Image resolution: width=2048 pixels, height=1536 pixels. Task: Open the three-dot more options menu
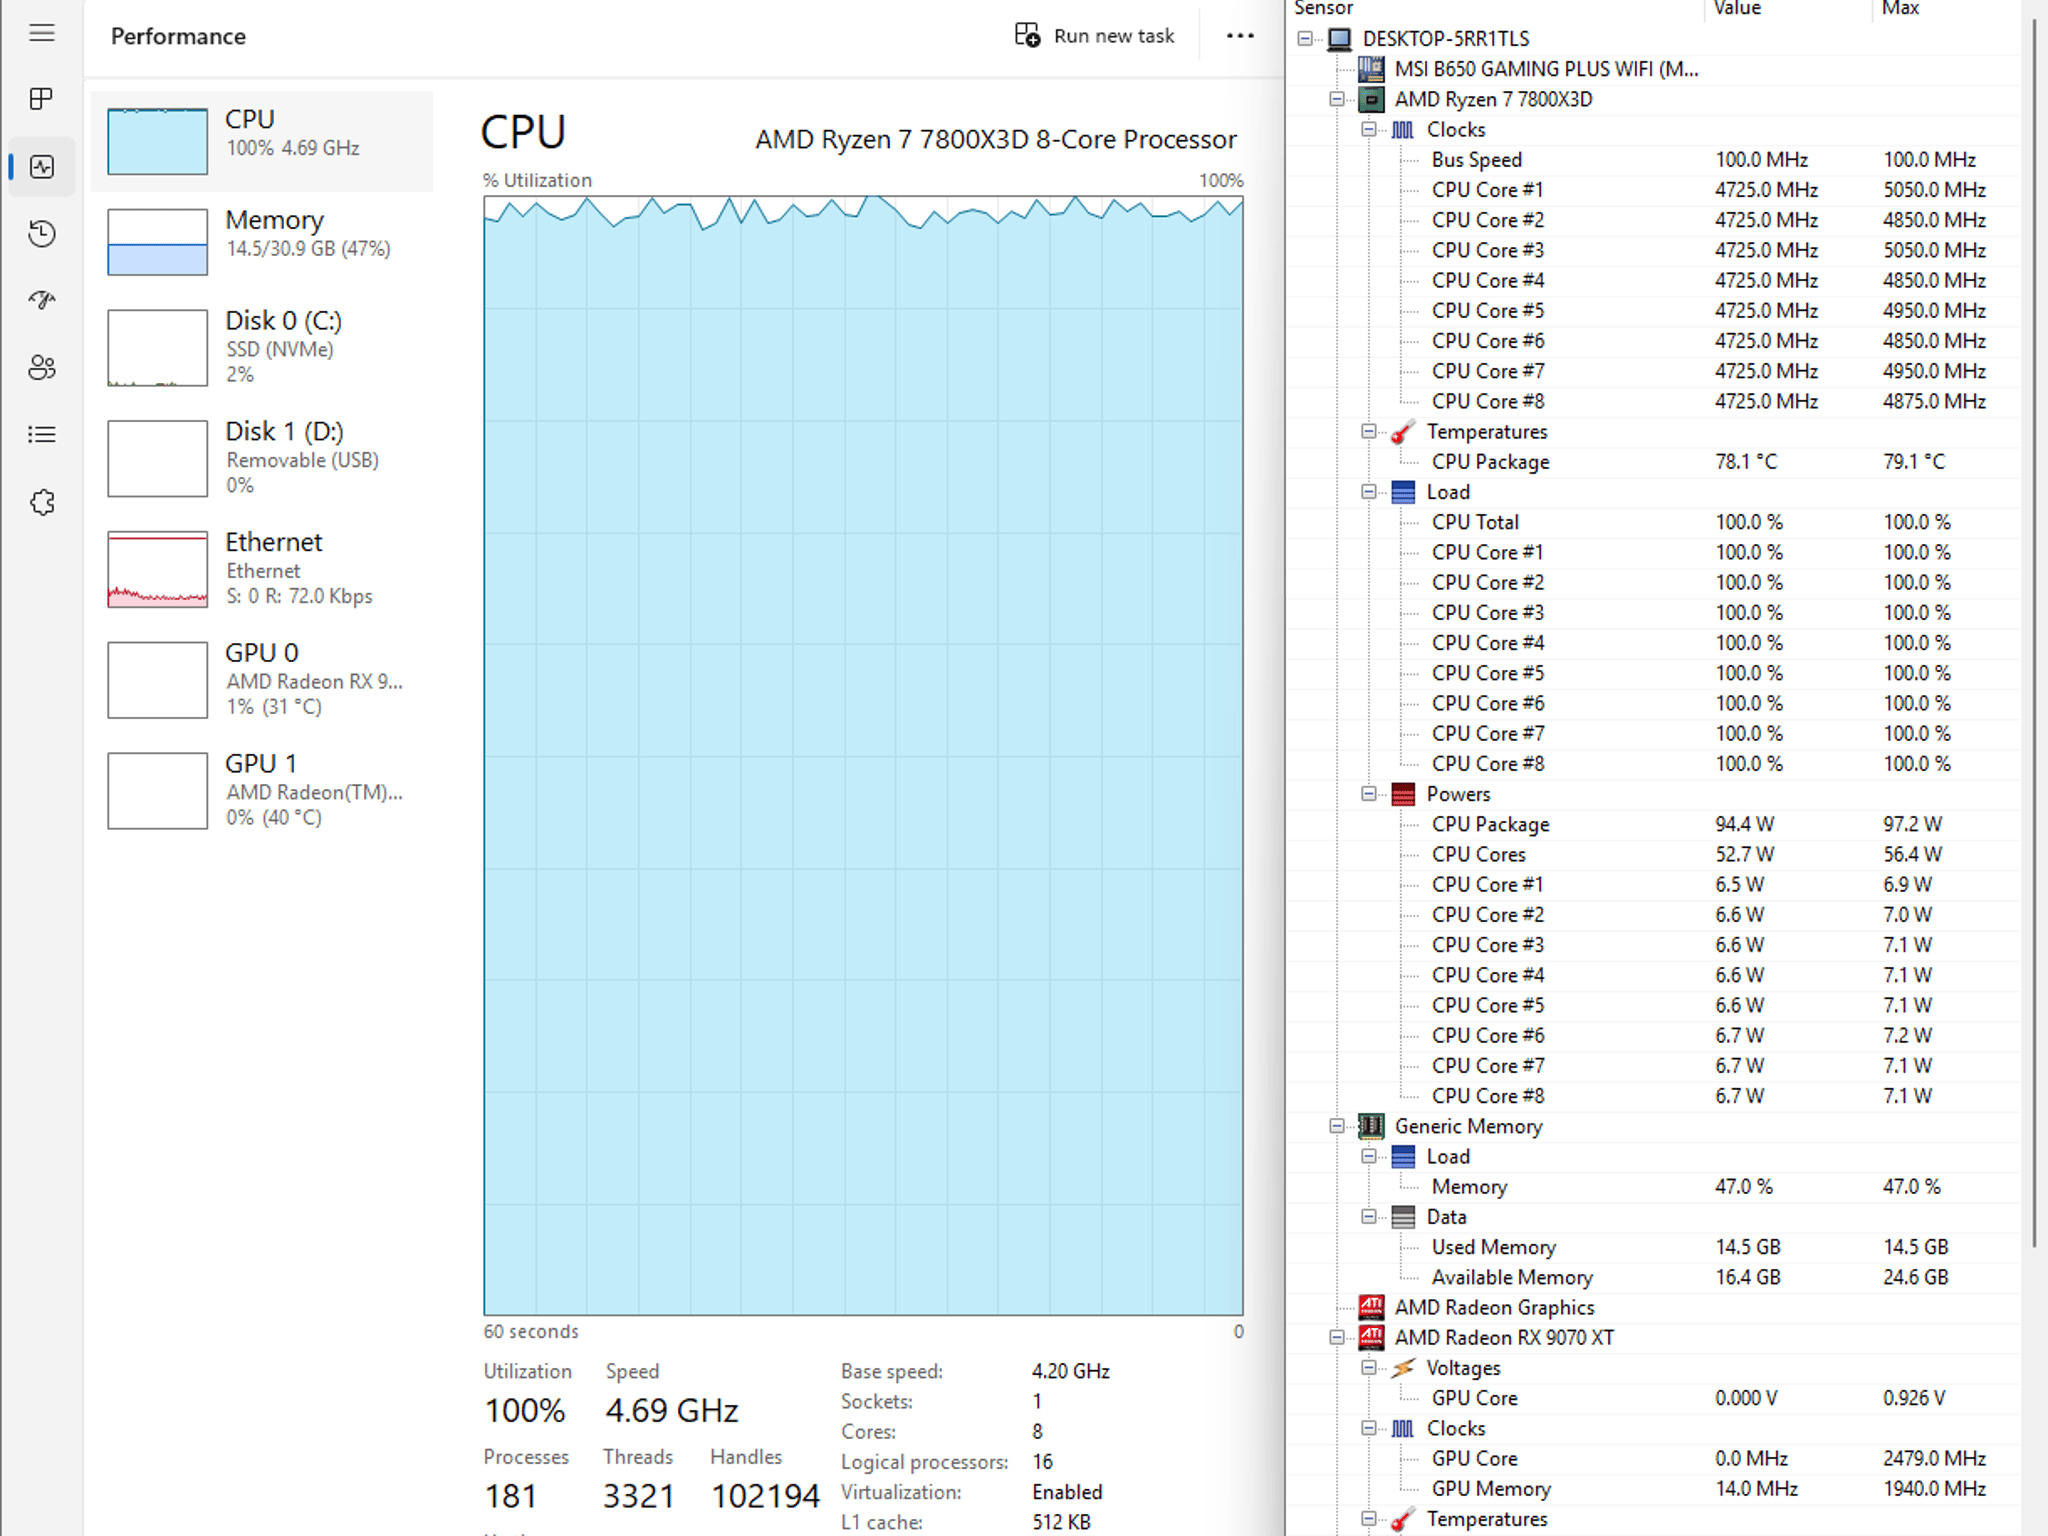[x=1240, y=36]
